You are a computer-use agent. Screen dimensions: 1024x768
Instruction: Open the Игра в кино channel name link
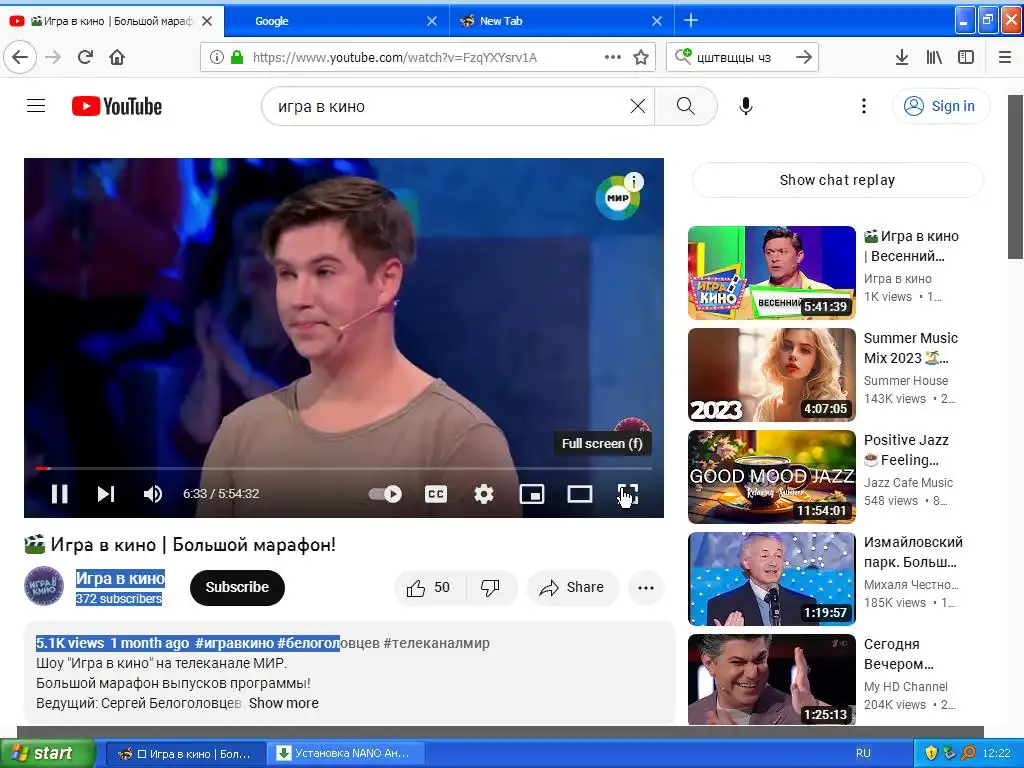coord(120,578)
